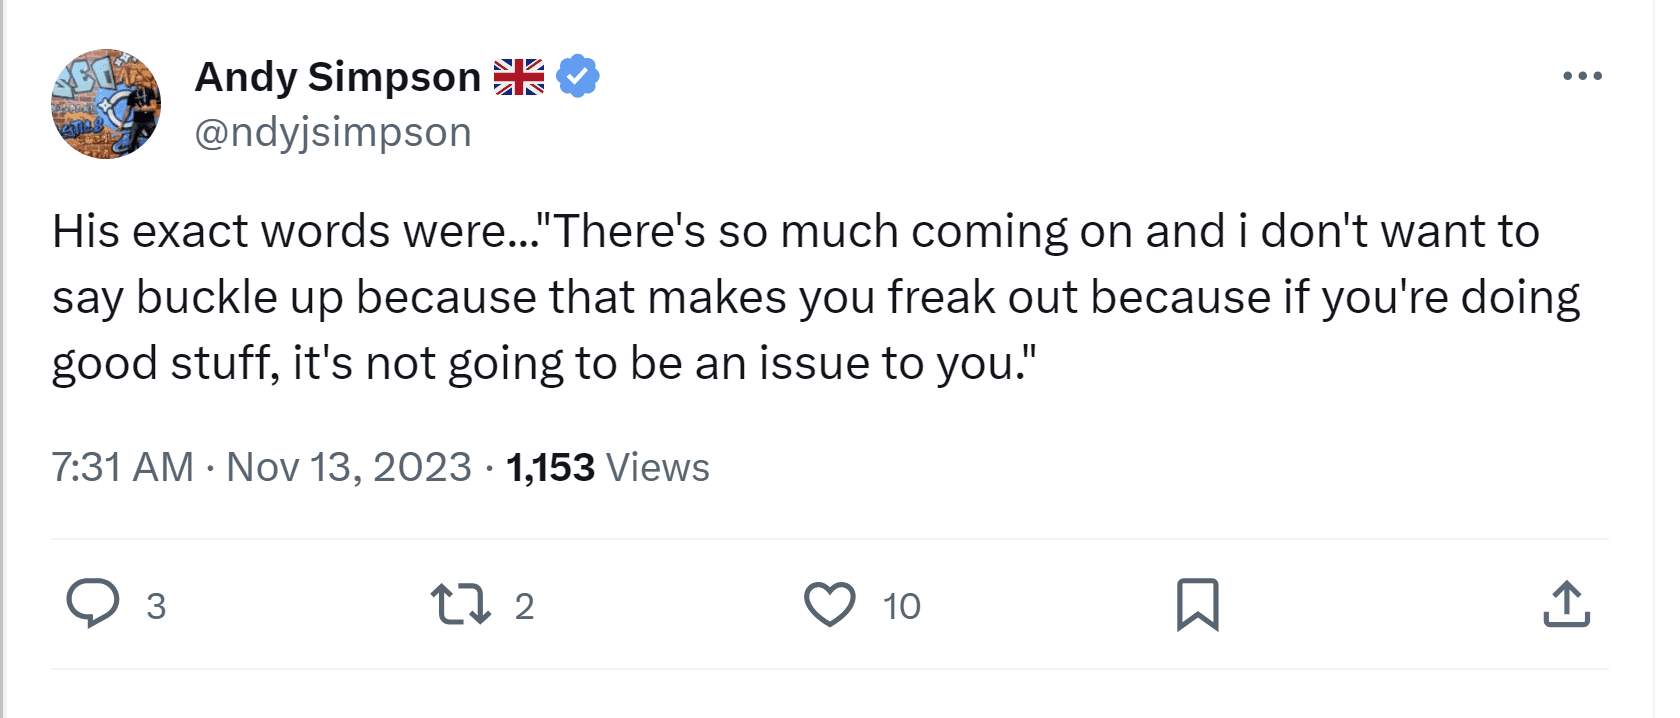Click the Nov 13, 2023 date

tap(349, 467)
